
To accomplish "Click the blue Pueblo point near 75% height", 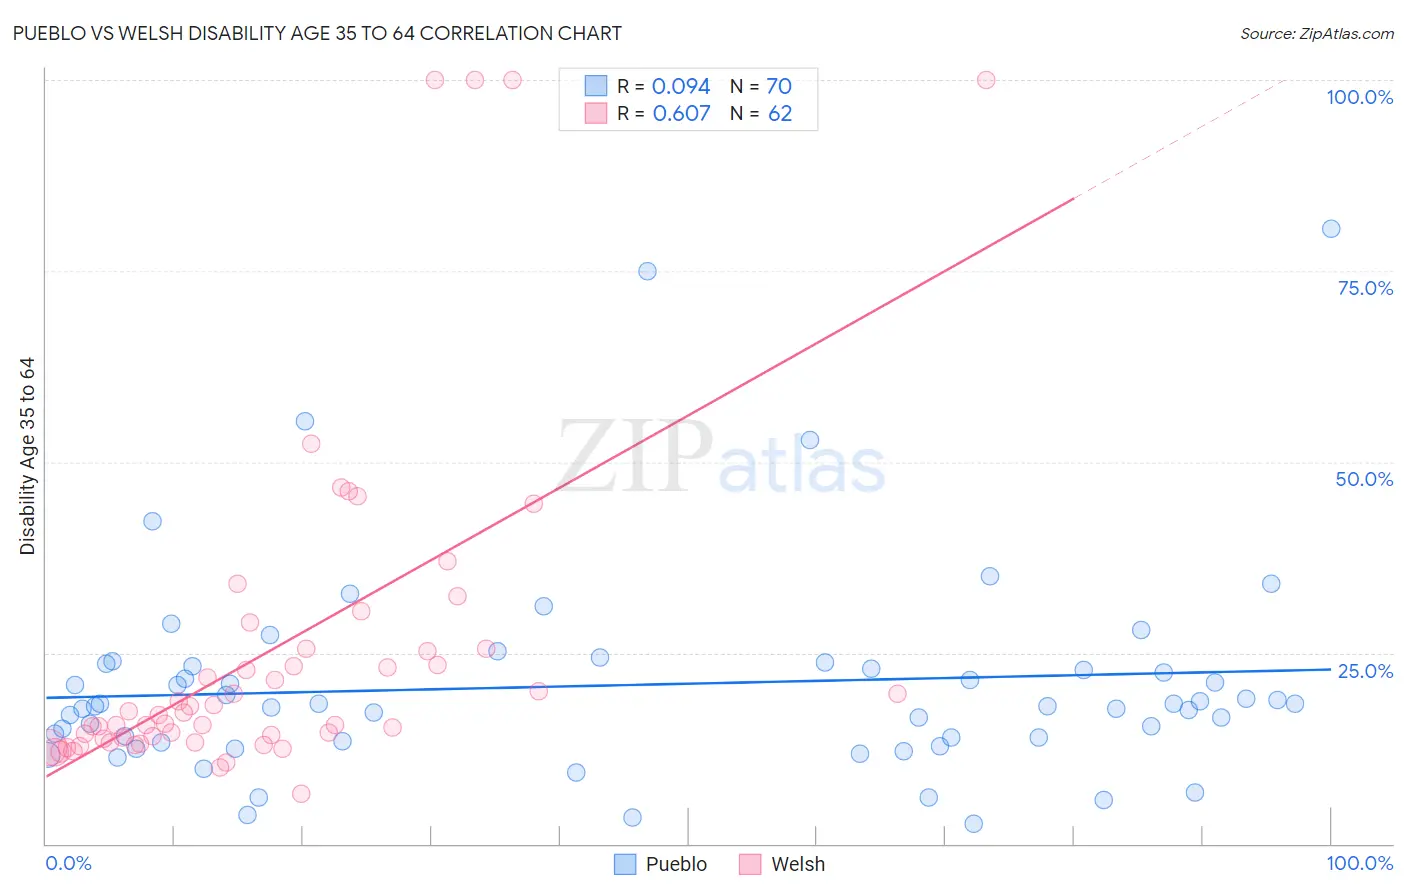I will (647, 271).
